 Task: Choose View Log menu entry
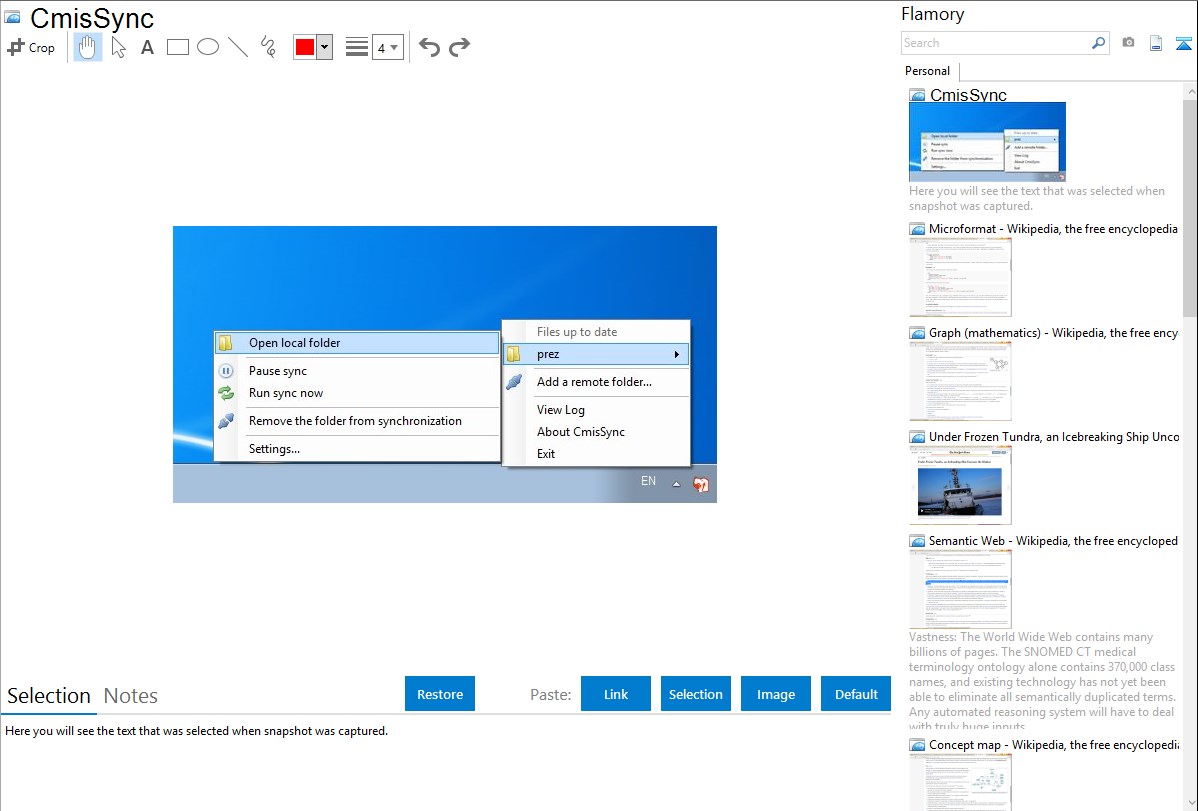pos(596,410)
